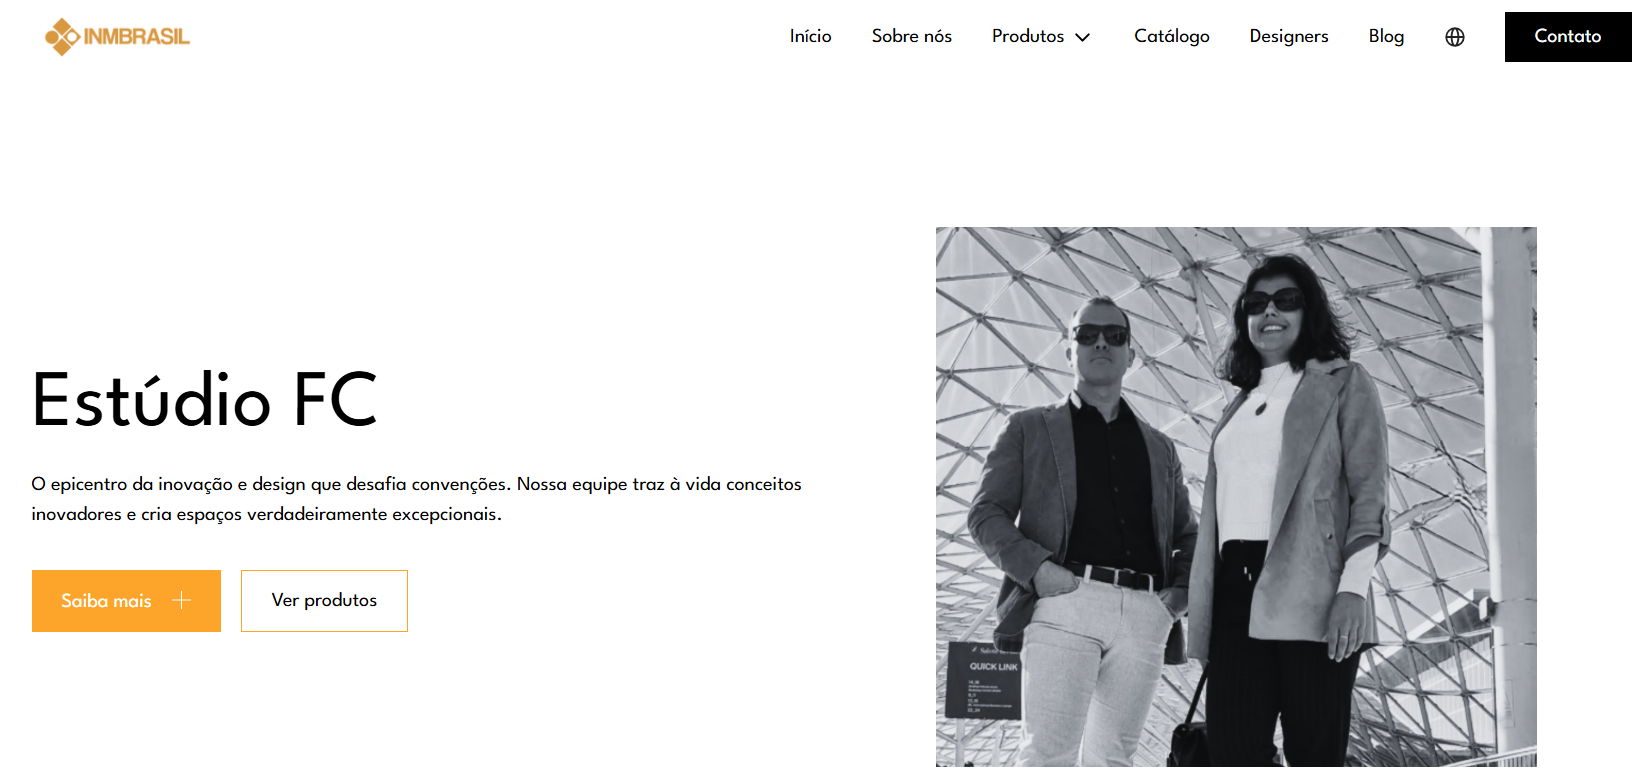This screenshot has height=779, width=1638.
Task: Expand the Produtos dropdown chevron
Action: [x=1083, y=37]
